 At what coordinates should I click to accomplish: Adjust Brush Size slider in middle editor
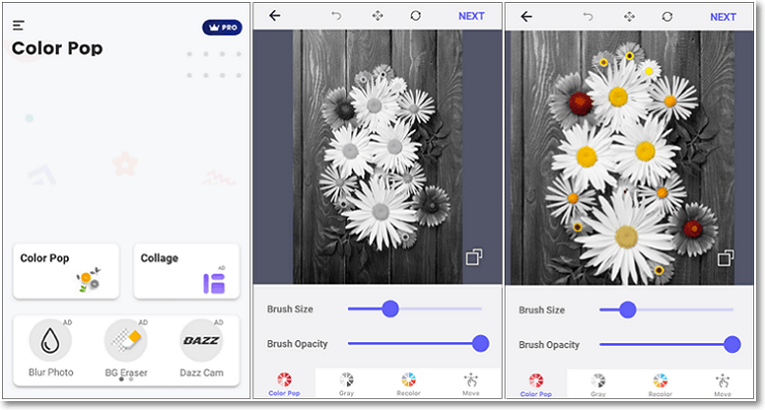[415, 308]
